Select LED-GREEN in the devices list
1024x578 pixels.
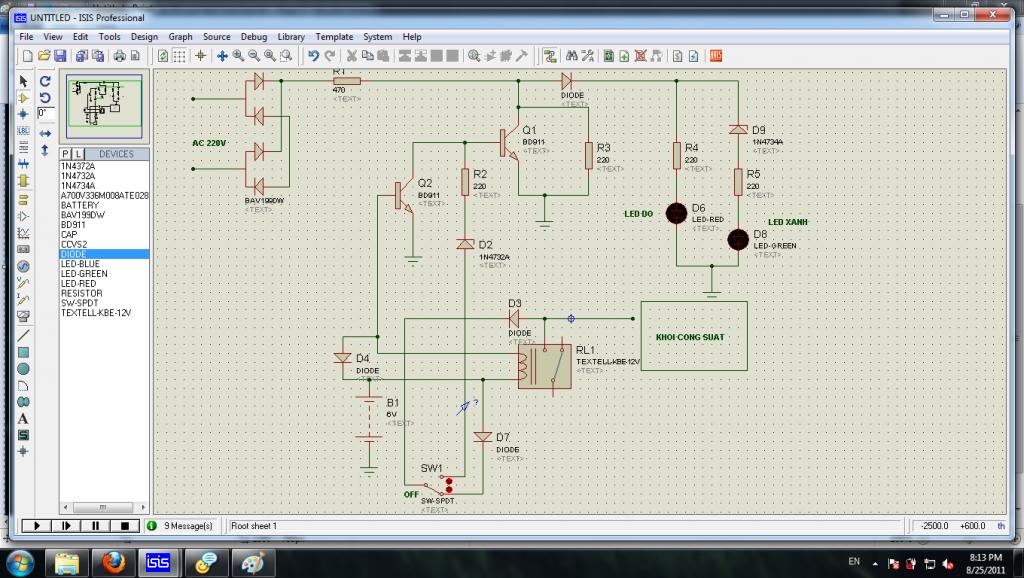click(x=84, y=273)
